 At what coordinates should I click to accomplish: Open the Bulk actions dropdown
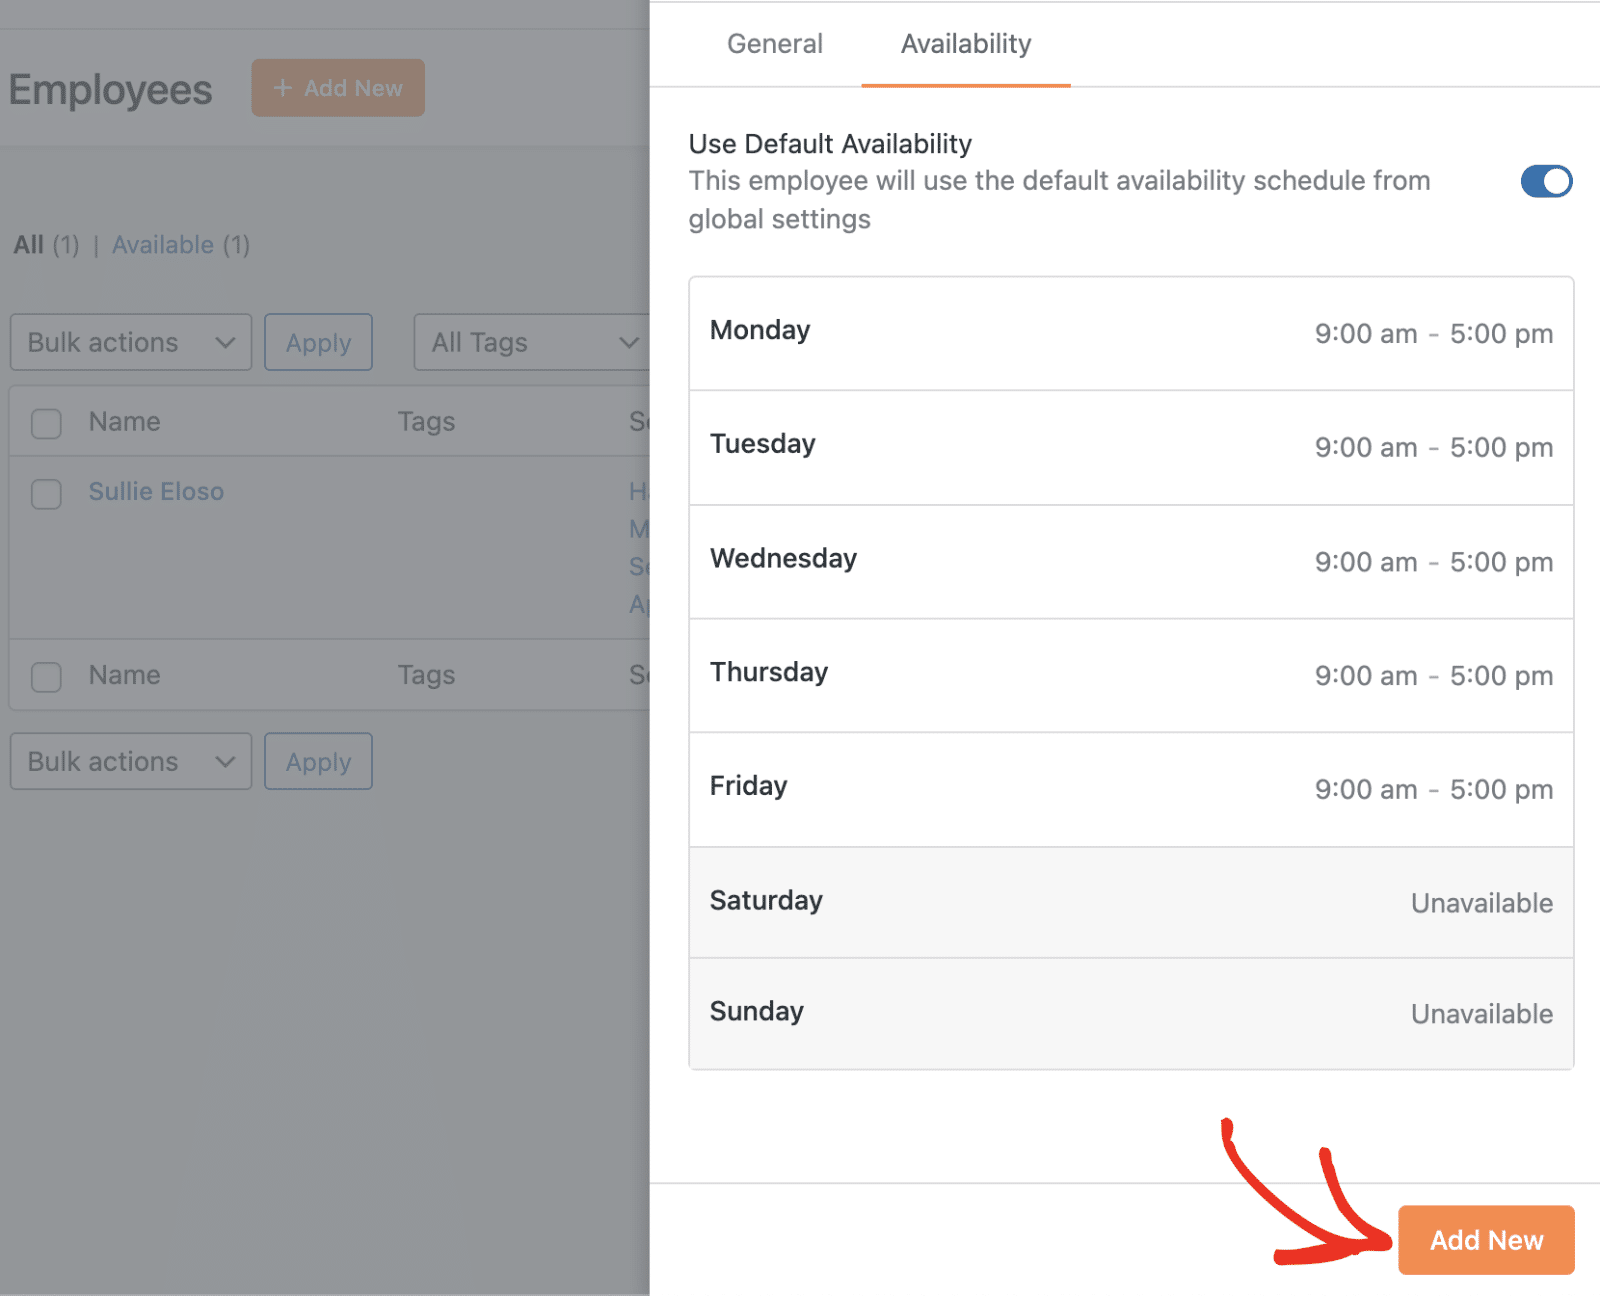click(130, 342)
